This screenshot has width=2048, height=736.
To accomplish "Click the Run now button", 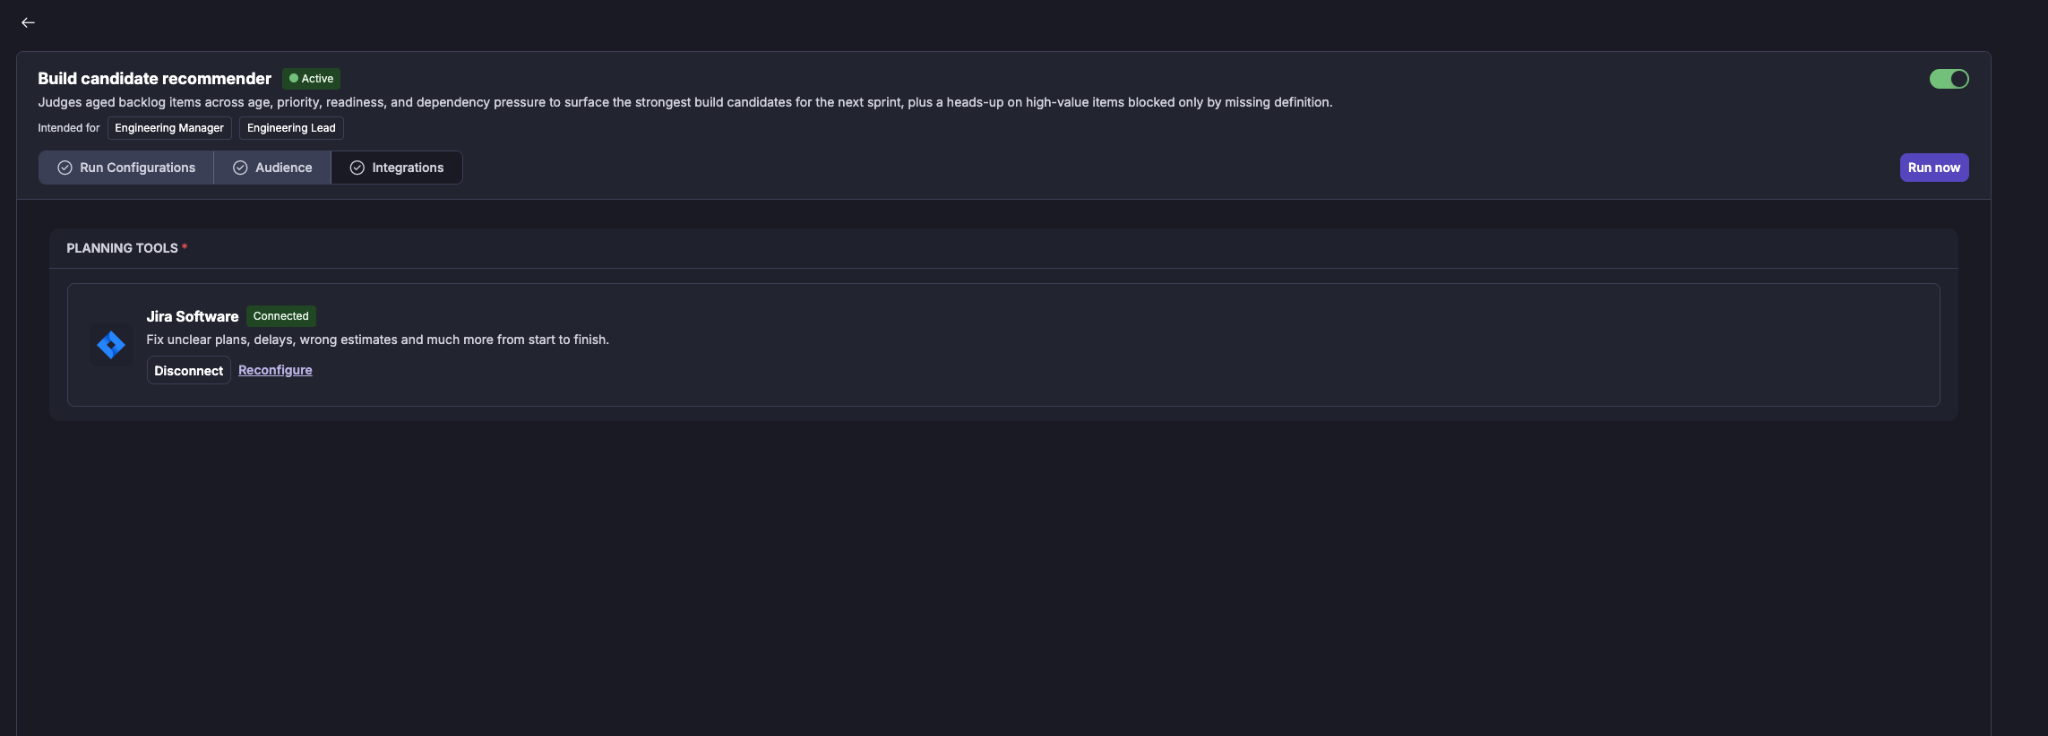I will pyautogui.click(x=1933, y=168).
